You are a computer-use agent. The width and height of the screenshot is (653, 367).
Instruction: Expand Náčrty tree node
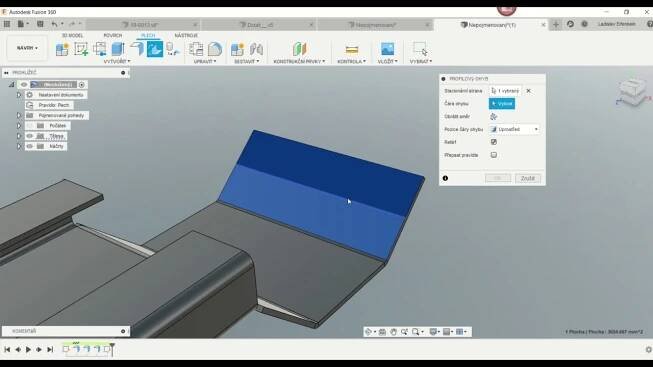pos(19,146)
